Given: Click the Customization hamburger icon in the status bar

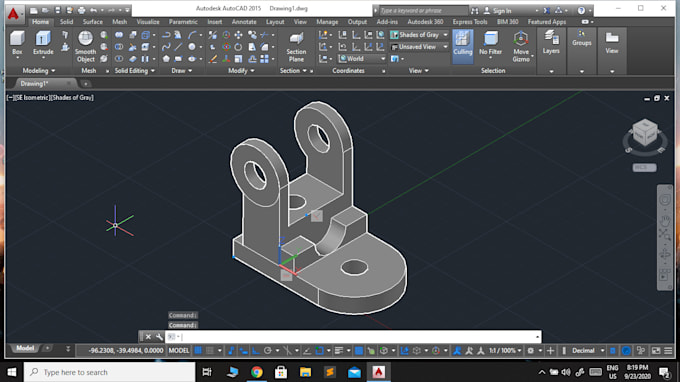Looking at the screenshot, I should pyautogui.click(x=668, y=350).
